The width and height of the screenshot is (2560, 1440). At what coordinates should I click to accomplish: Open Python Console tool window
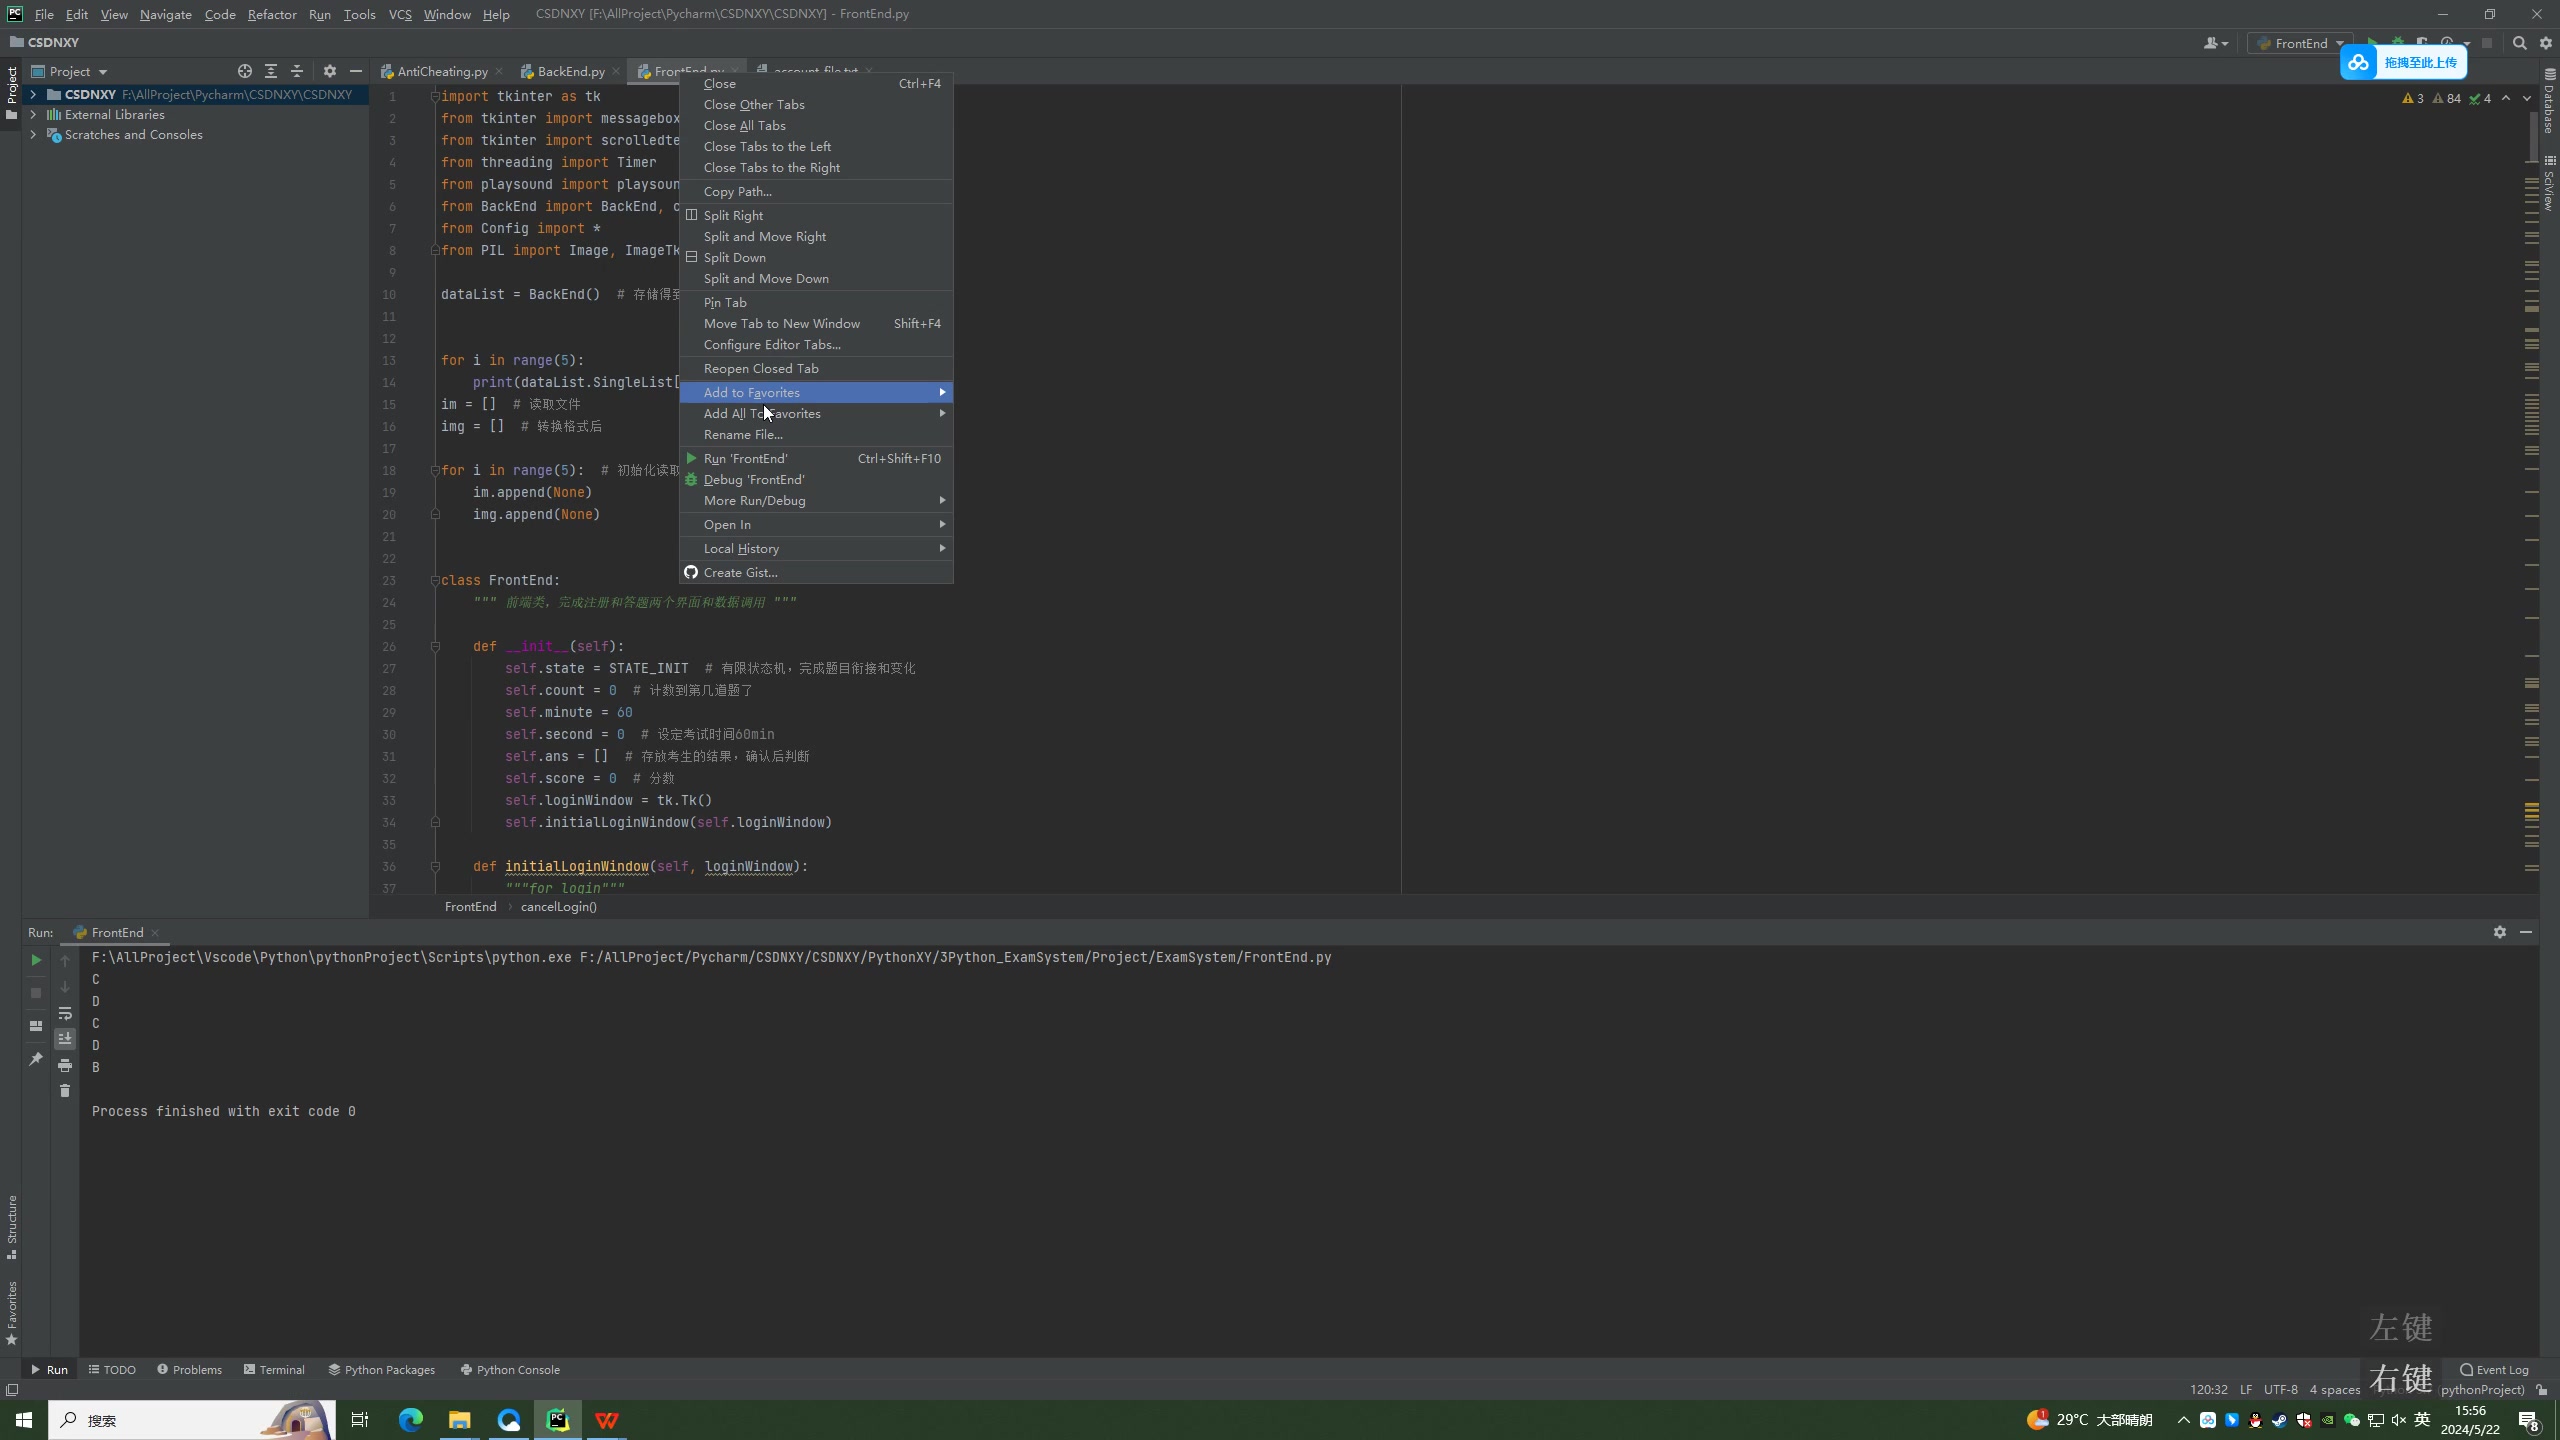pos(510,1370)
